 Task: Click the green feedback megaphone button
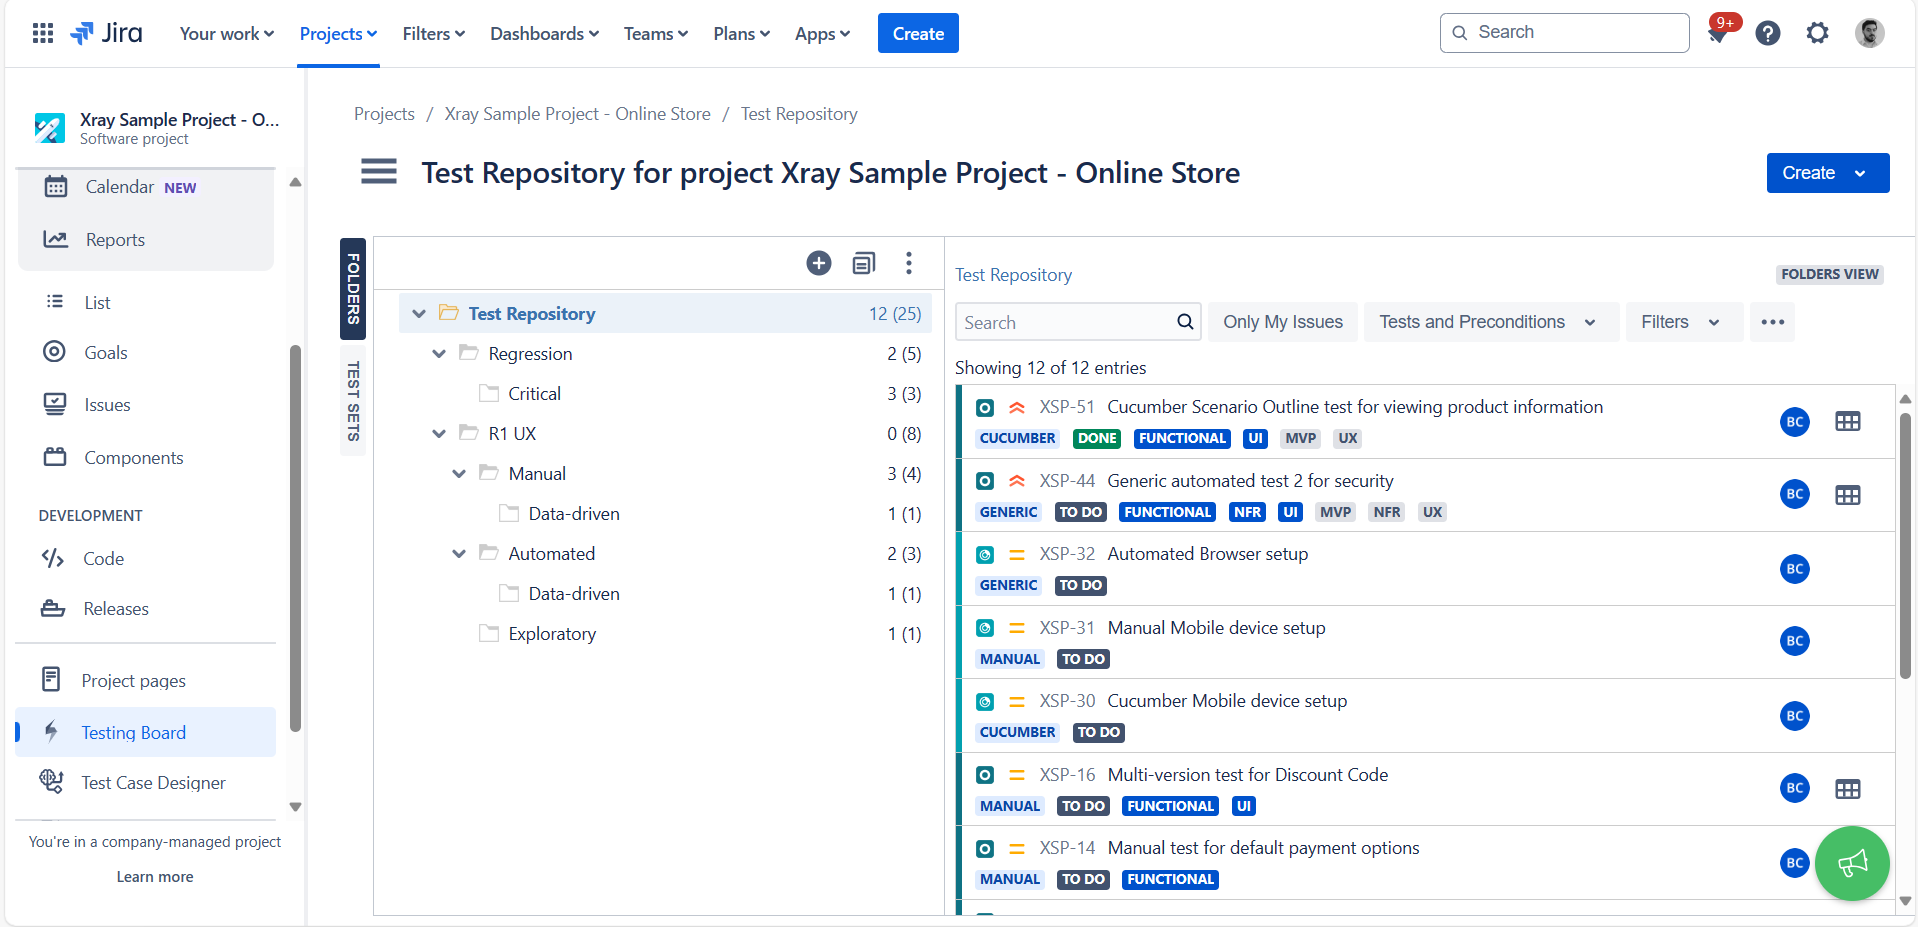point(1852,863)
